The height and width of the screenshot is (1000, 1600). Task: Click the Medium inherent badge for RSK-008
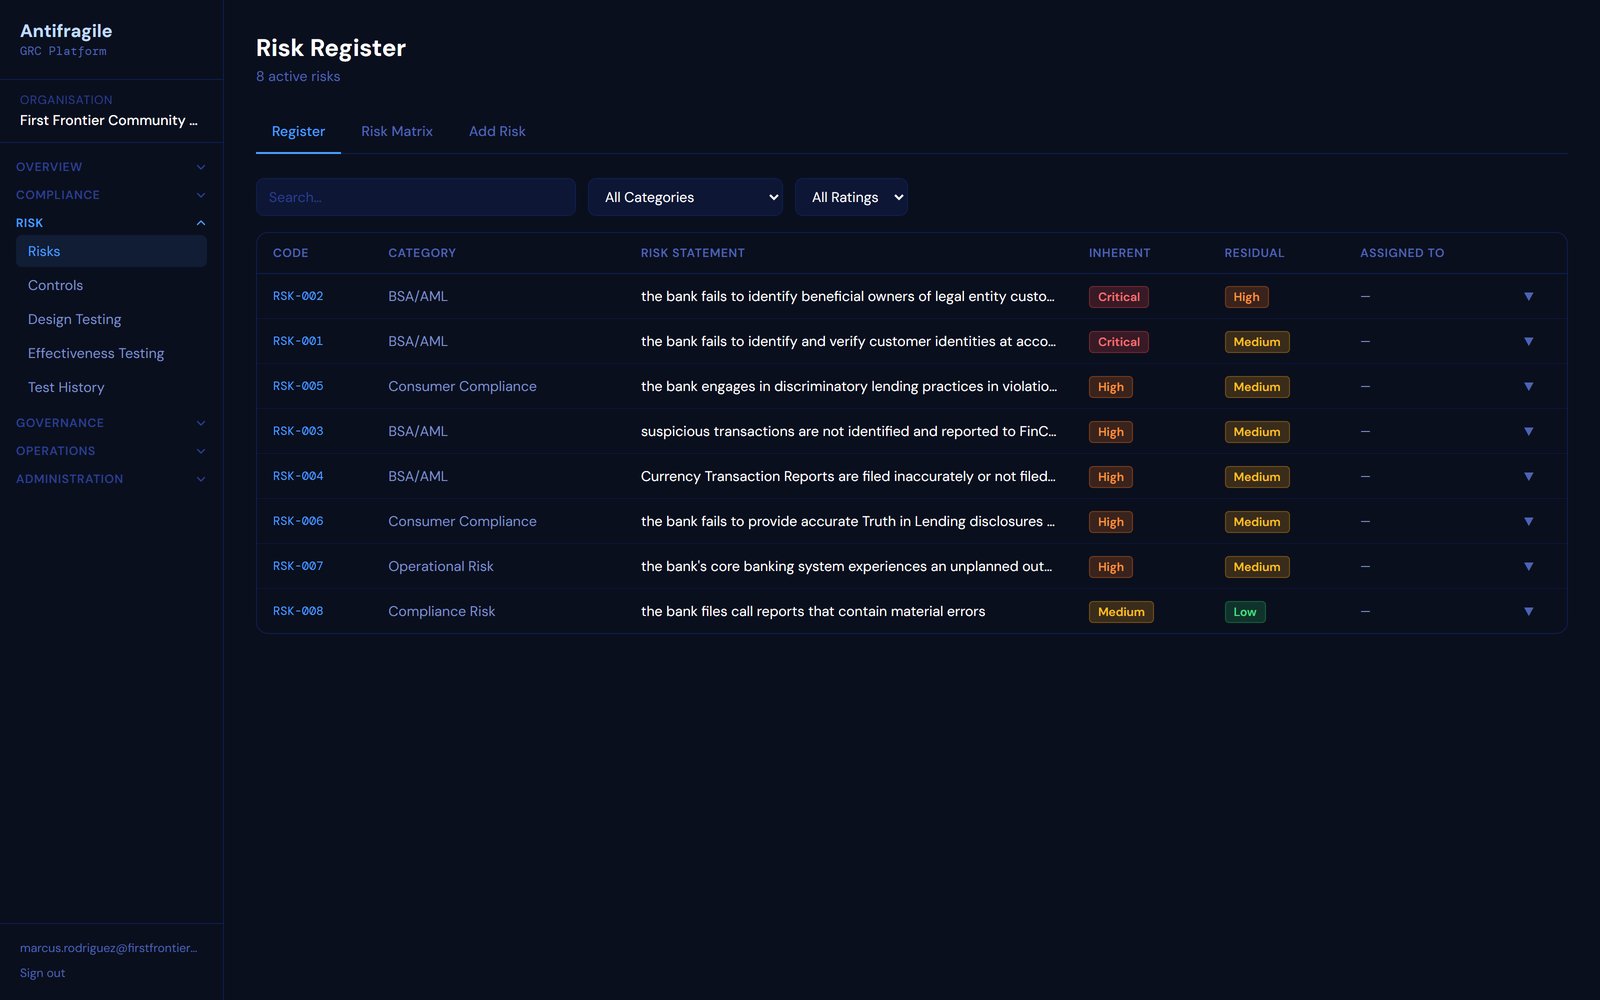click(1121, 612)
